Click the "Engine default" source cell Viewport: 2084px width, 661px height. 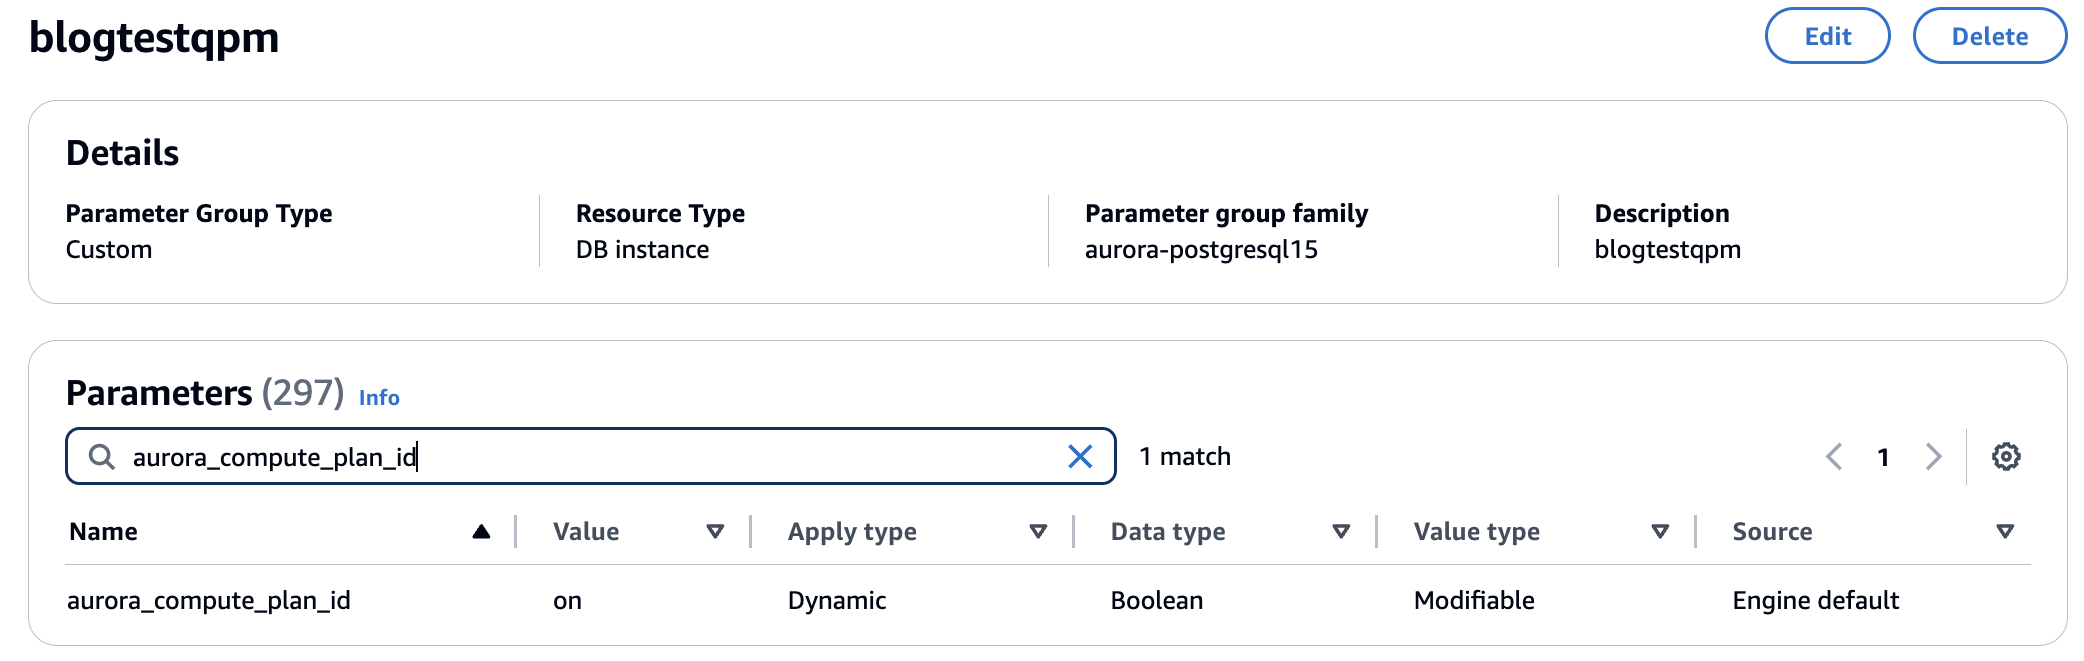1815,600
